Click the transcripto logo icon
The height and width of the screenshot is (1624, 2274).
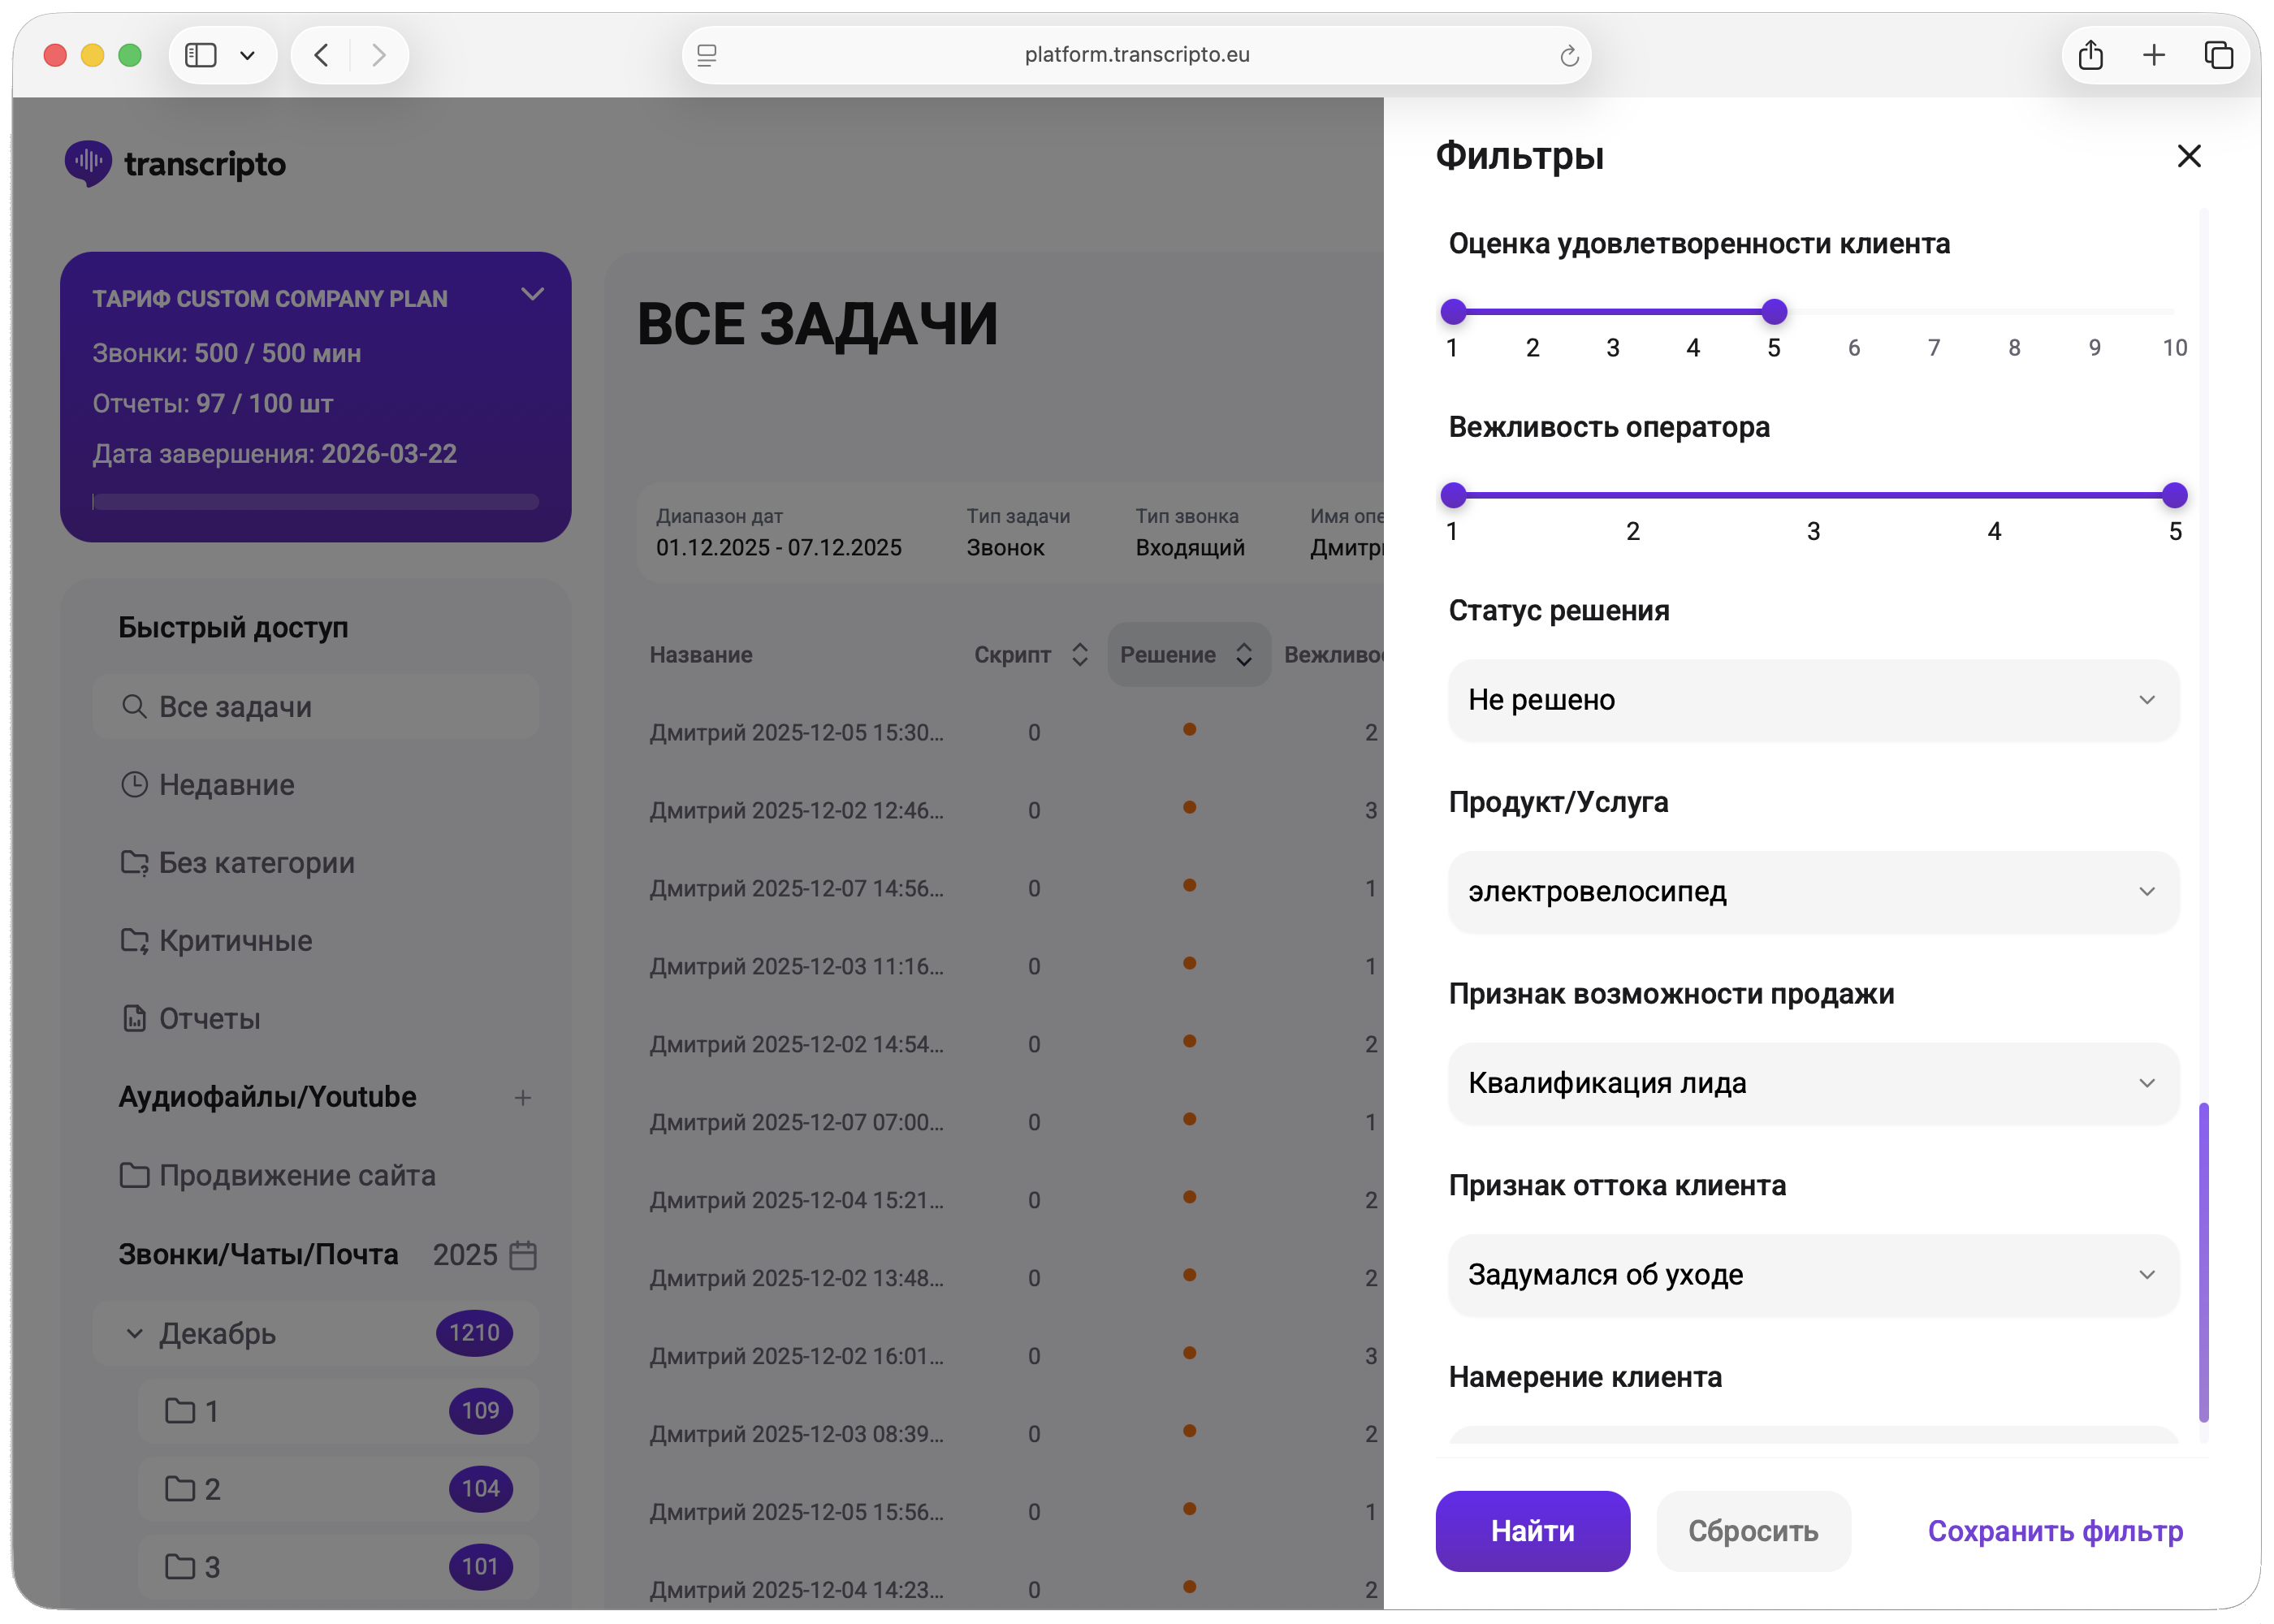[88, 163]
